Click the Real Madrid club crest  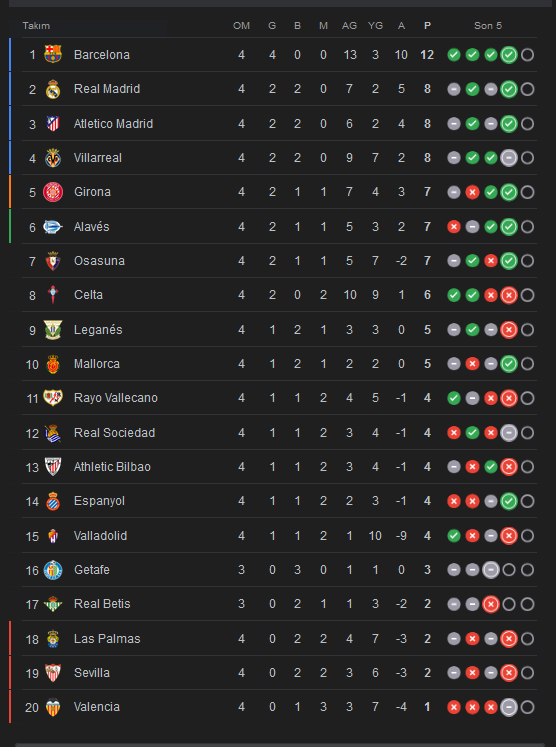click(x=53, y=89)
